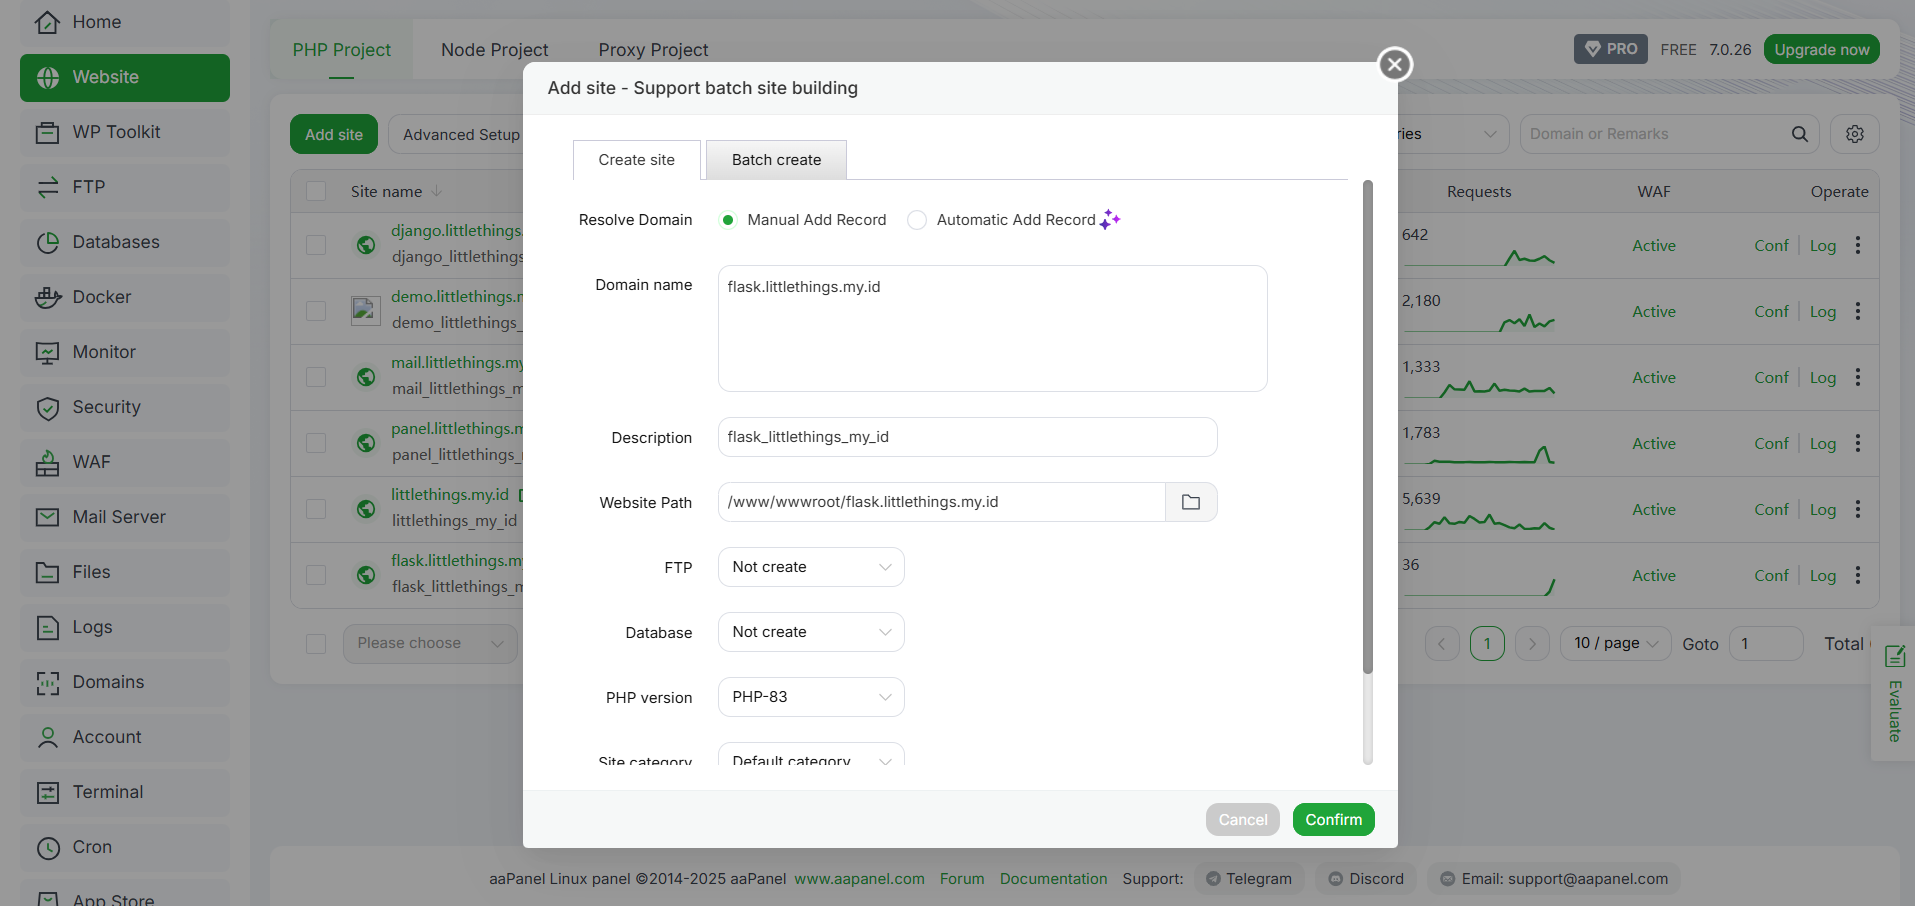Click the WAF sidebar icon
This screenshot has height=906, width=1915.
coord(47,462)
